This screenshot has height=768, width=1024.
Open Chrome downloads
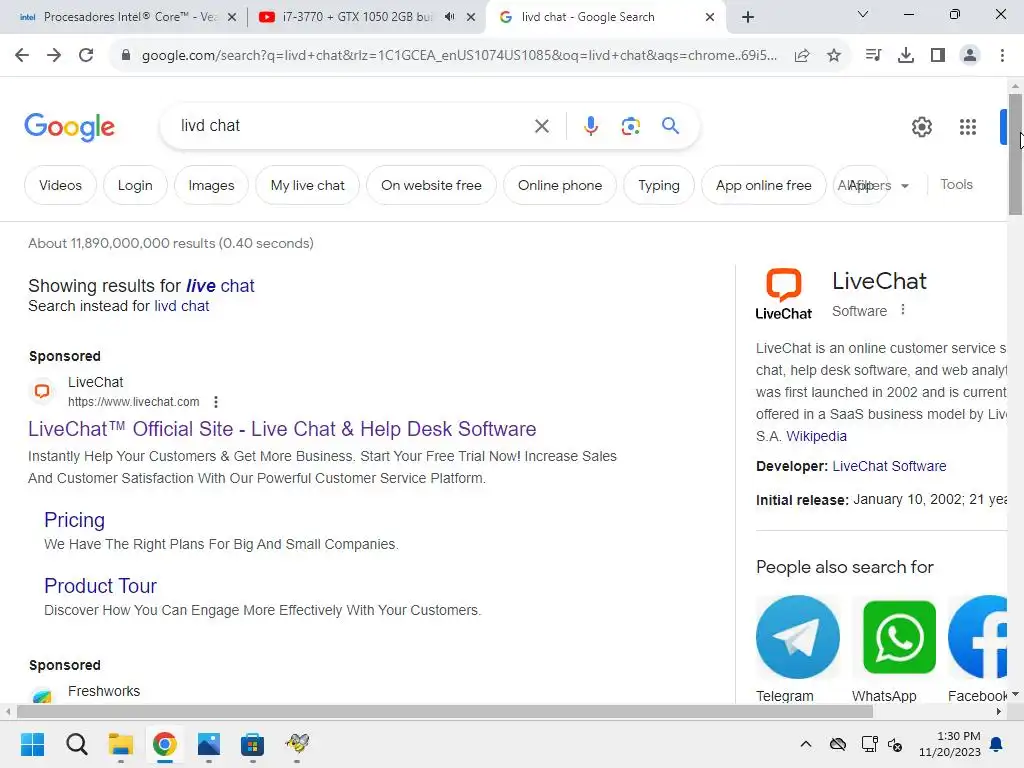coord(906,56)
